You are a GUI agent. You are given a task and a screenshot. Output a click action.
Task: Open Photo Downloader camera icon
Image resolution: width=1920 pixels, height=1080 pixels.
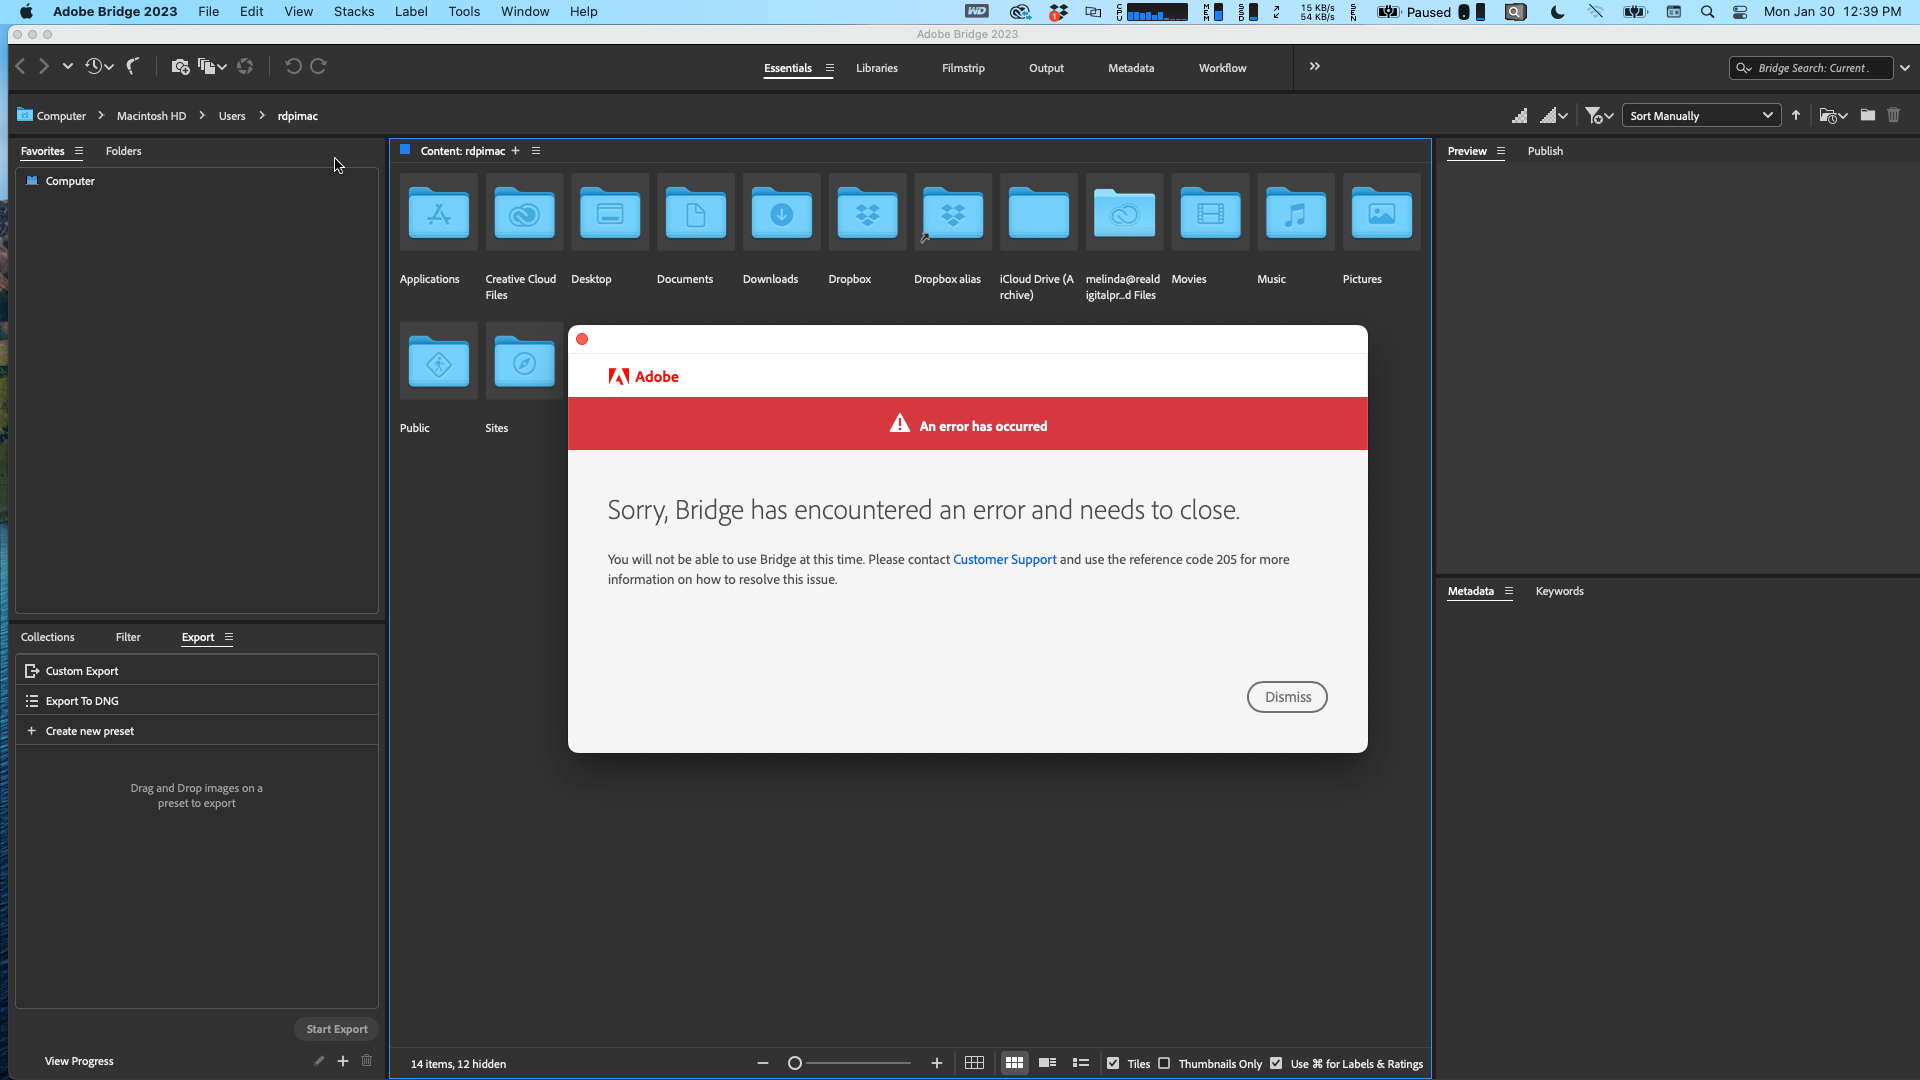tap(180, 66)
